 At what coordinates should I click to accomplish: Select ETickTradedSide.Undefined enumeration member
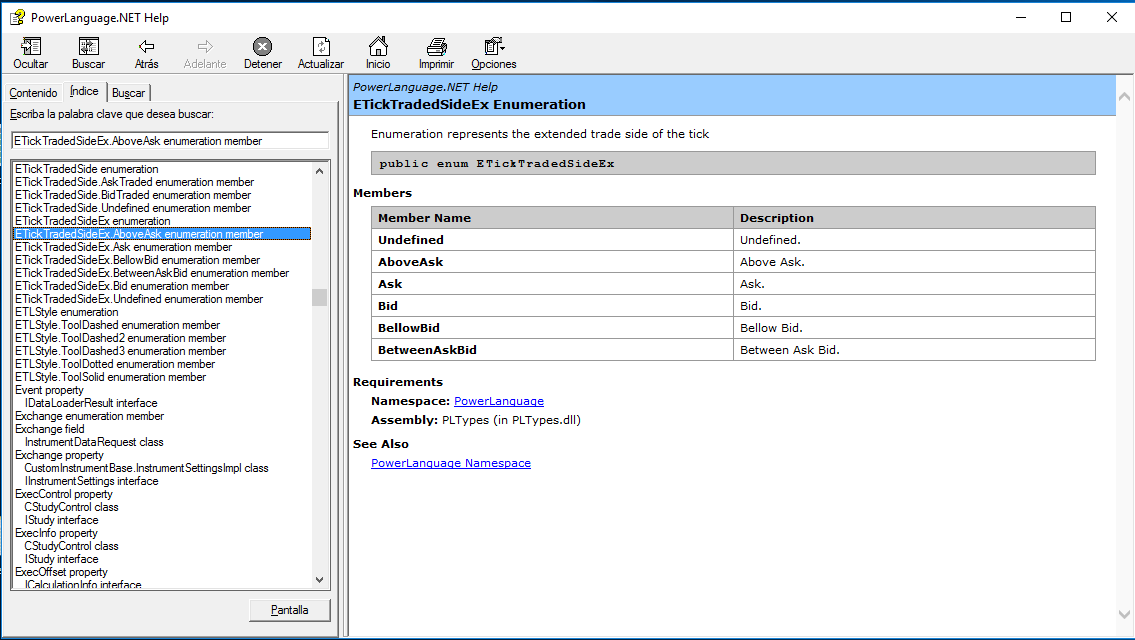click(x=133, y=208)
